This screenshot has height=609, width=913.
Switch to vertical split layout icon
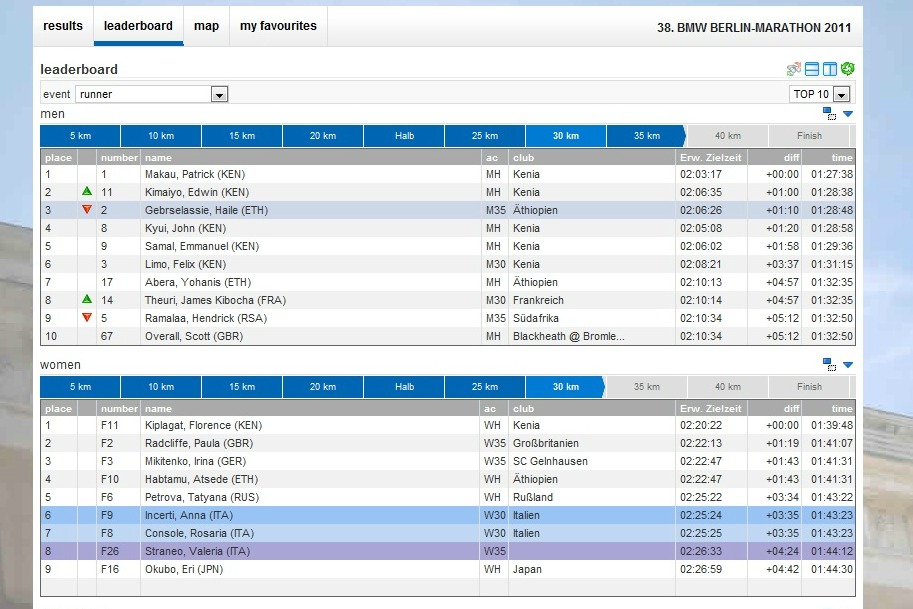click(830, 69)
